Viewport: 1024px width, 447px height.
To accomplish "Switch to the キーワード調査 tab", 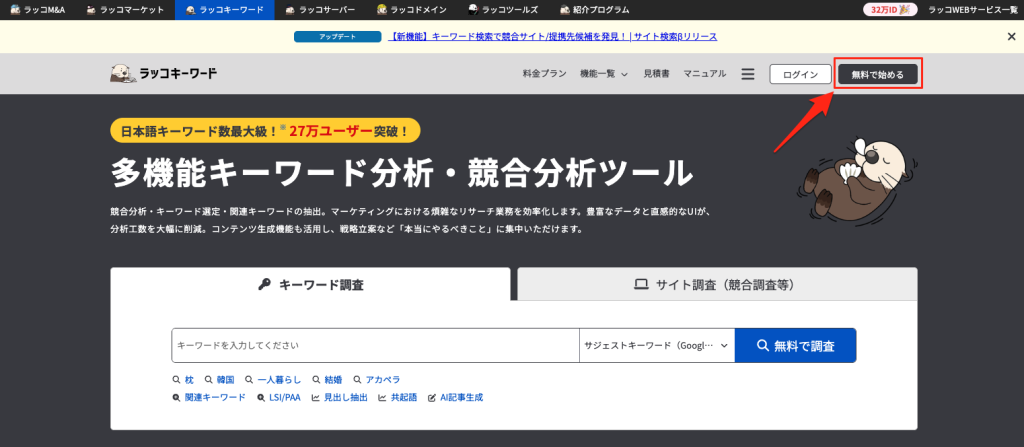I will [x=311, y=284].
